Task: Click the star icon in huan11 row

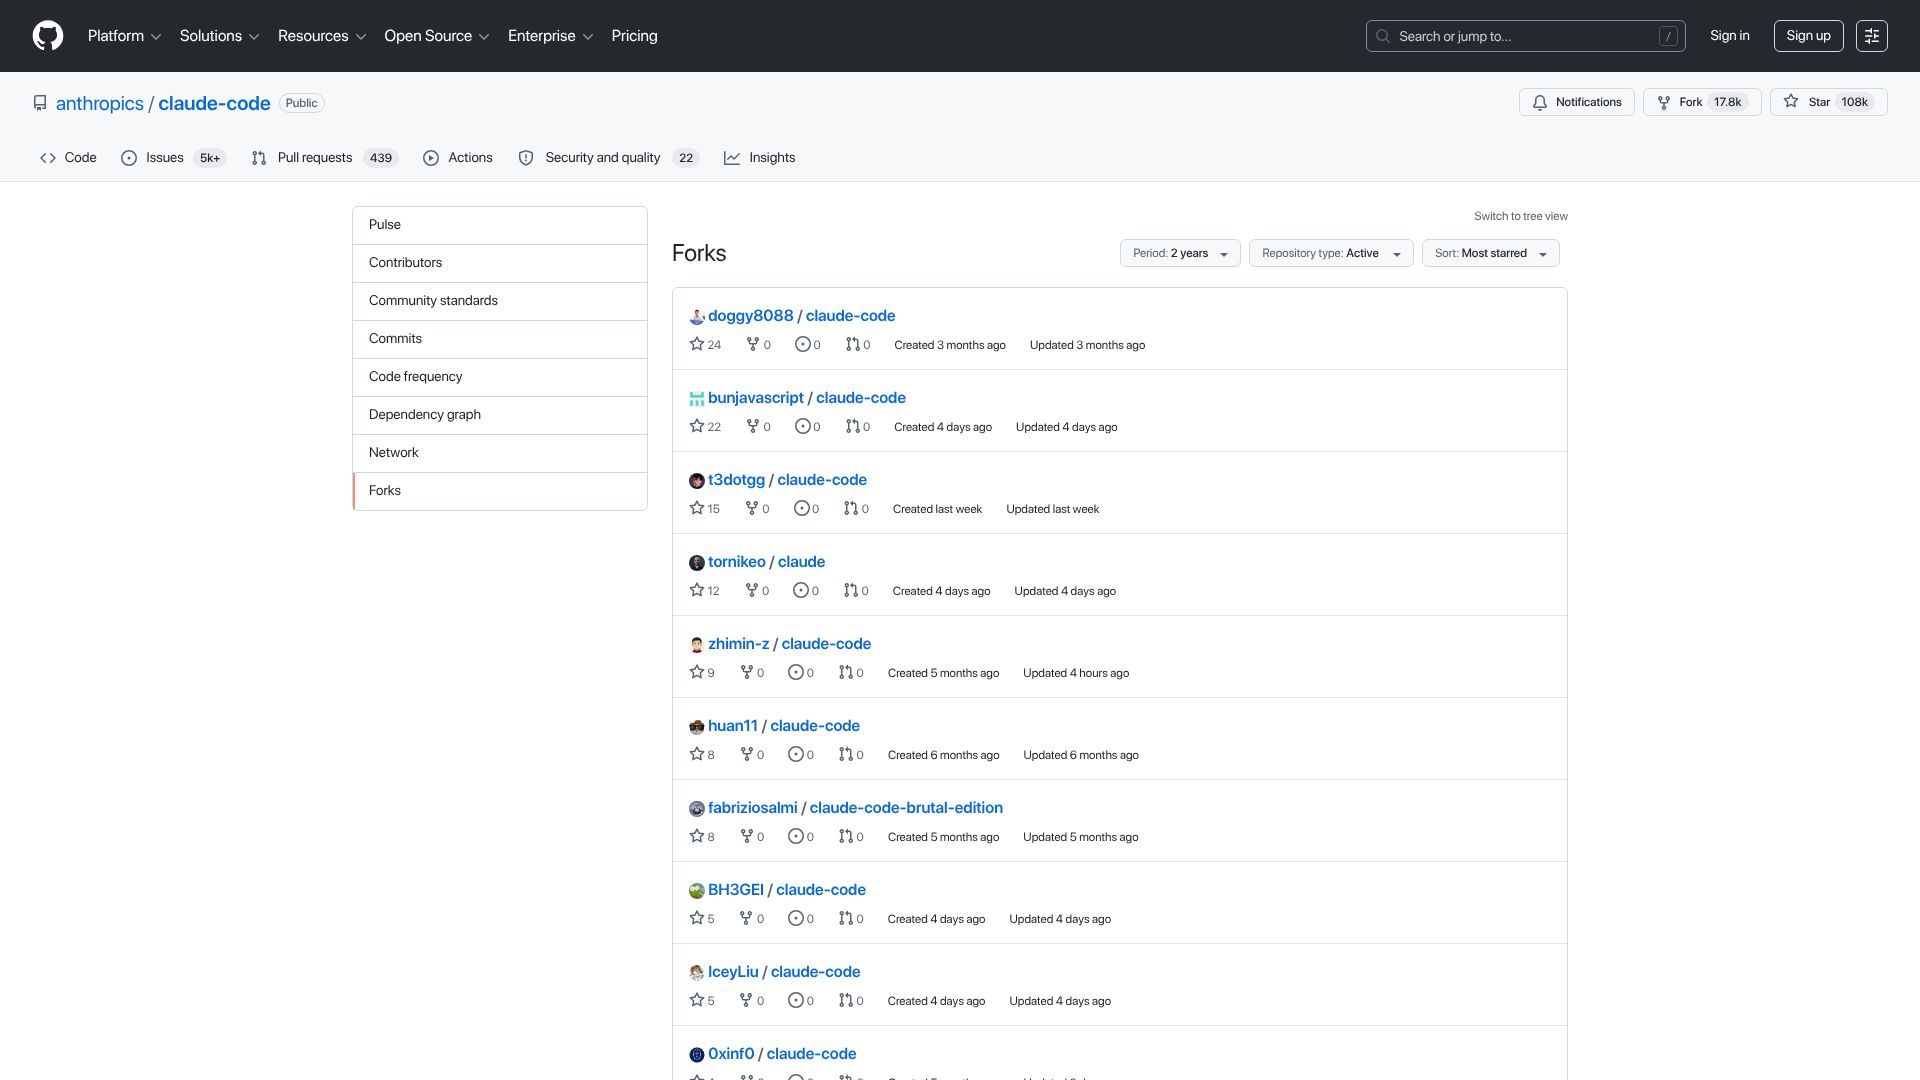Action: point(697,754)
